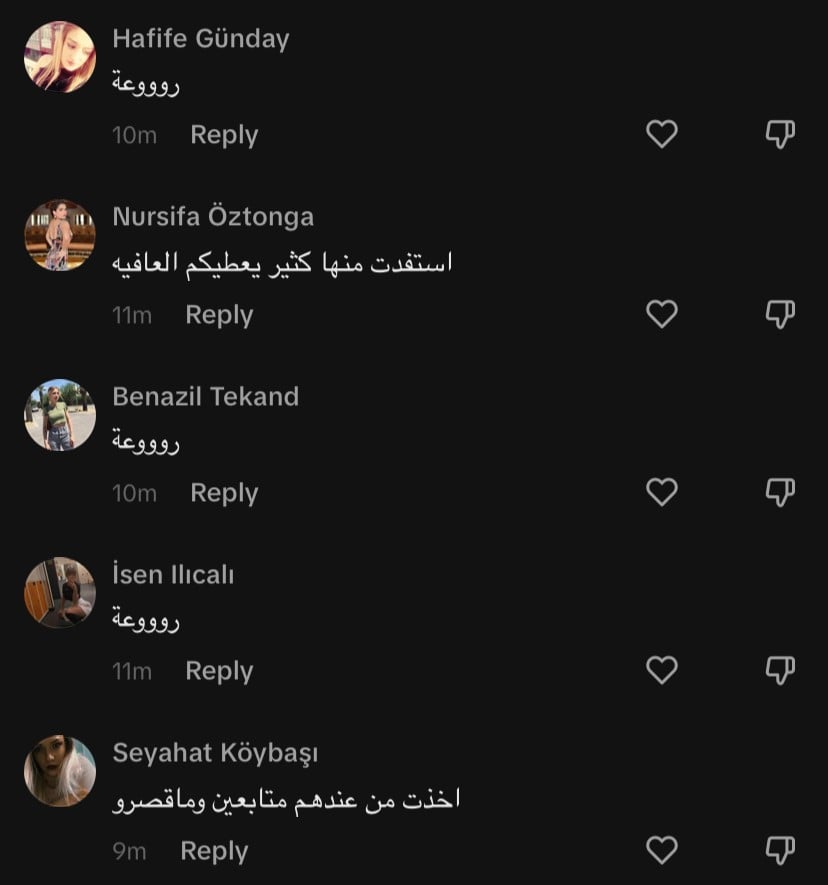Dislike İsen Ilıcalı's comment

[x=780, y=670]
